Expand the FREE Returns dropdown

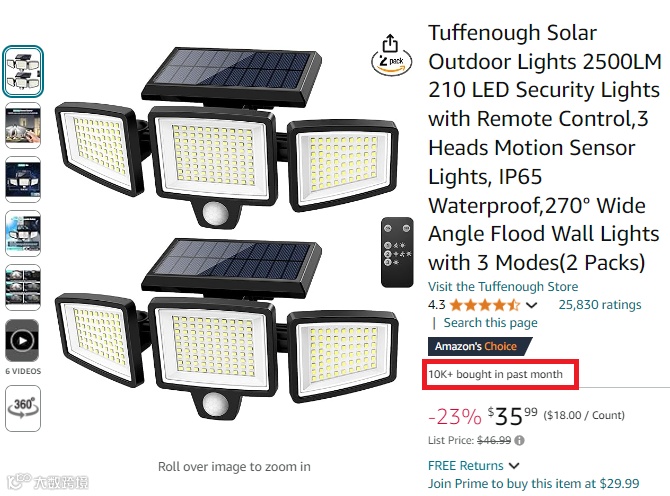514,465
